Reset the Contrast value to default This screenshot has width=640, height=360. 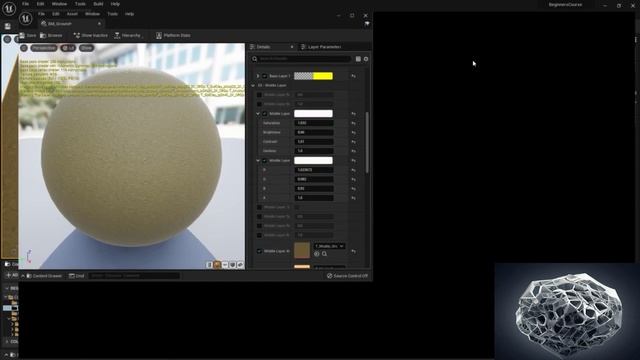pos(353,142)
